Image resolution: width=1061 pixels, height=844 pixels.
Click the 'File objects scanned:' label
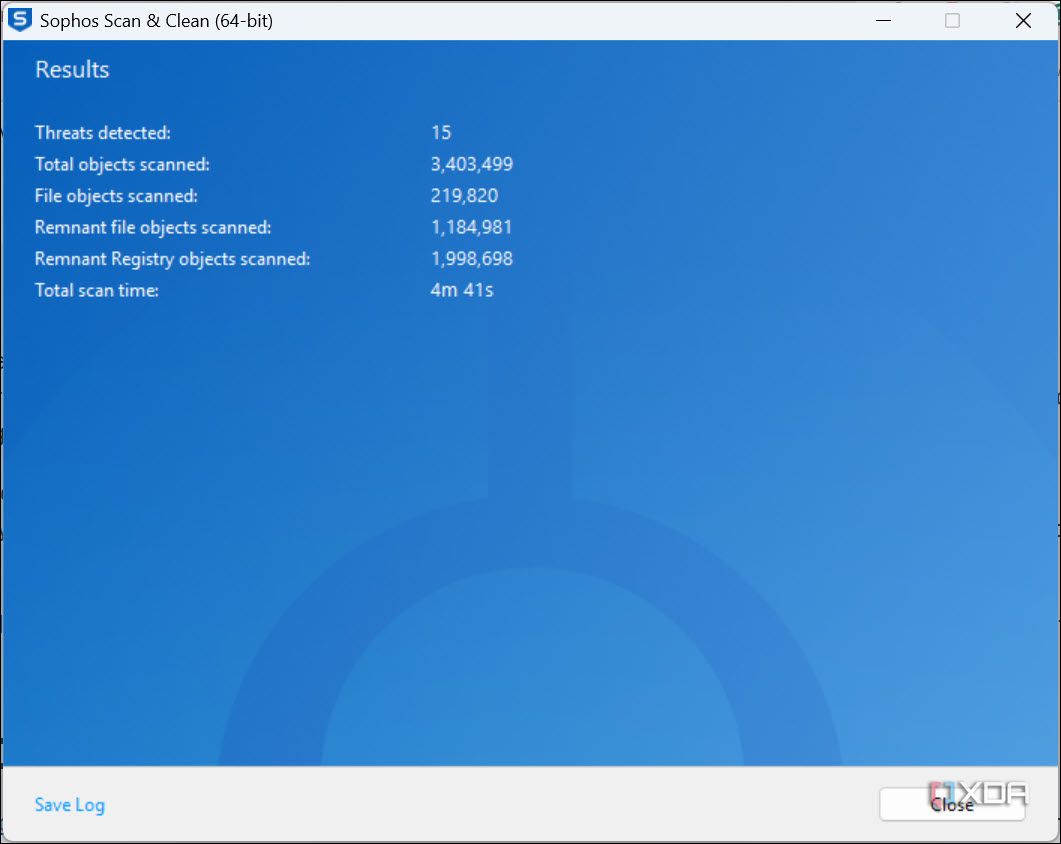point(116,196)
